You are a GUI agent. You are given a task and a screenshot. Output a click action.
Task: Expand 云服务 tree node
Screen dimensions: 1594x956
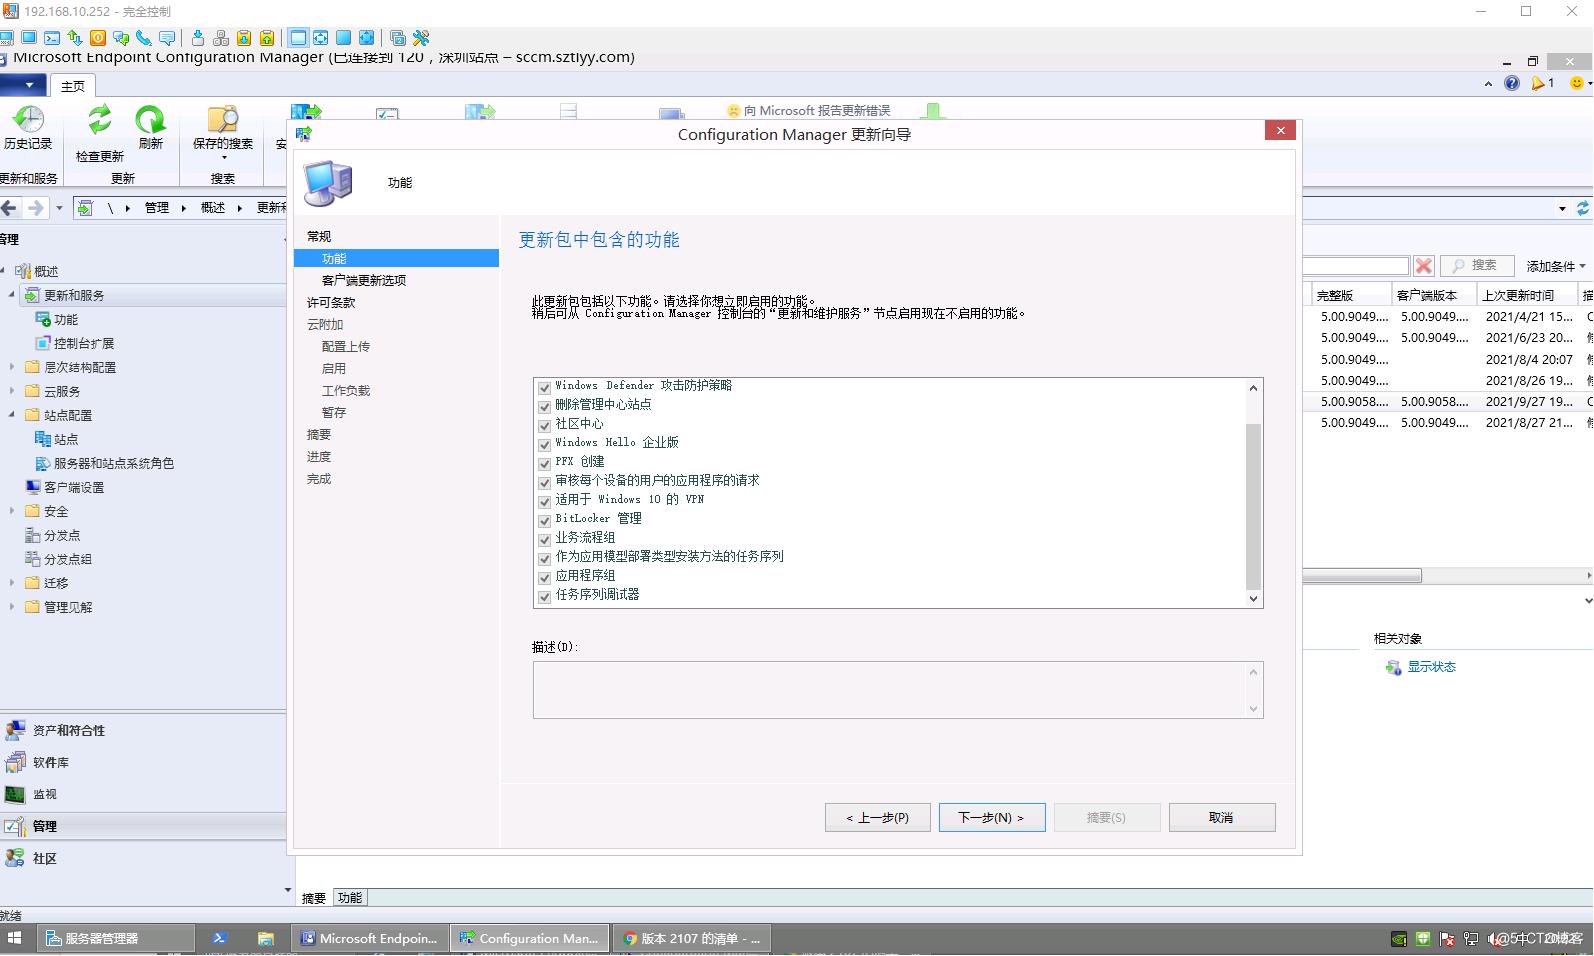pos(12,391)
